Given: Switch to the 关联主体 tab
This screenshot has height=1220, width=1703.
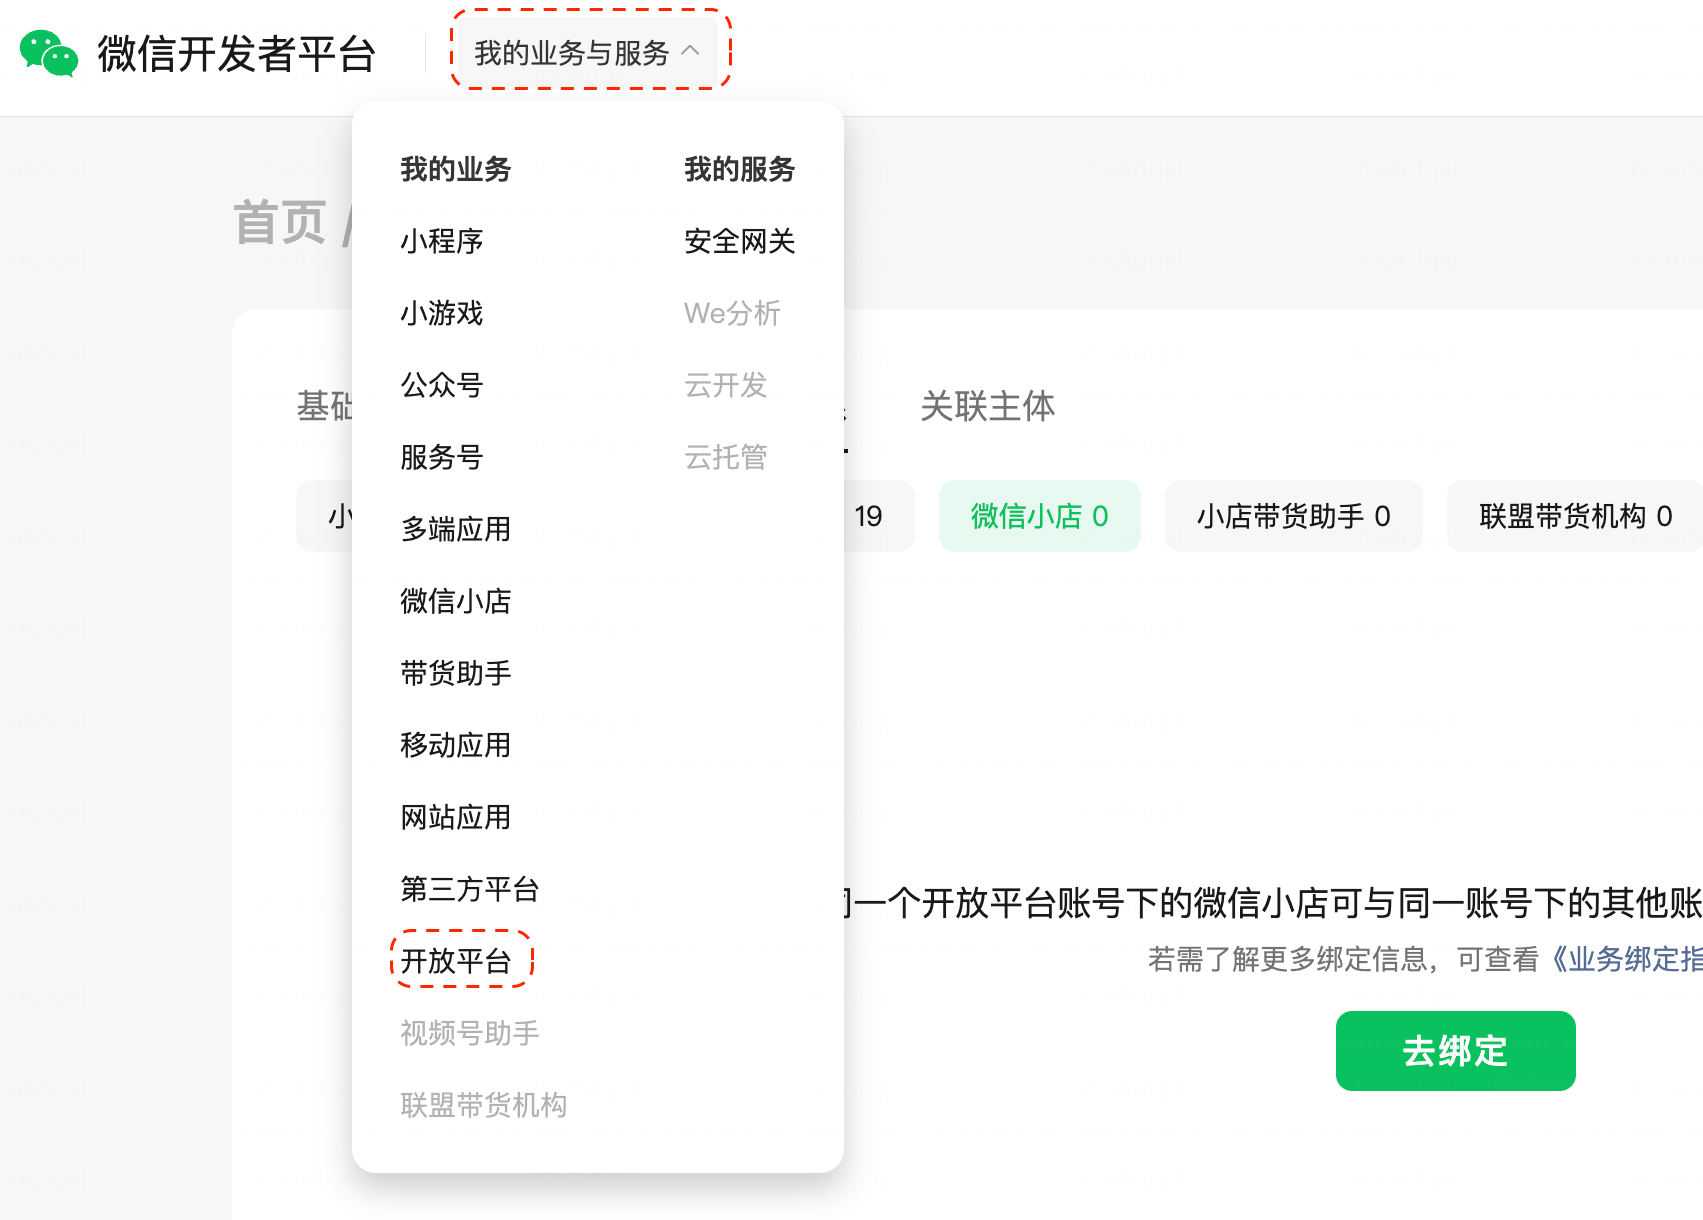Looking at the screenshot, I should (x=987, y=406).
